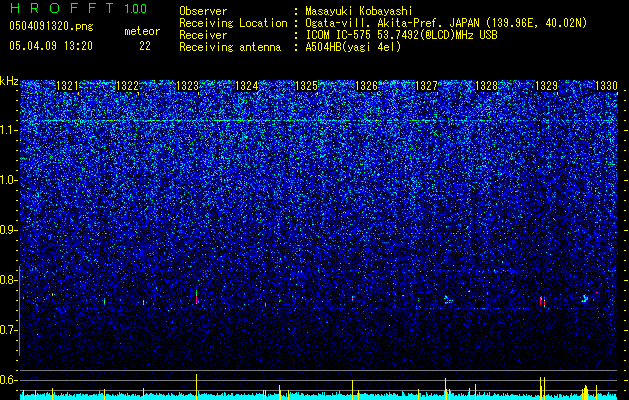Click the Receiving antenna label
This screenshot has width=629, height=400.
pos(230,47)
